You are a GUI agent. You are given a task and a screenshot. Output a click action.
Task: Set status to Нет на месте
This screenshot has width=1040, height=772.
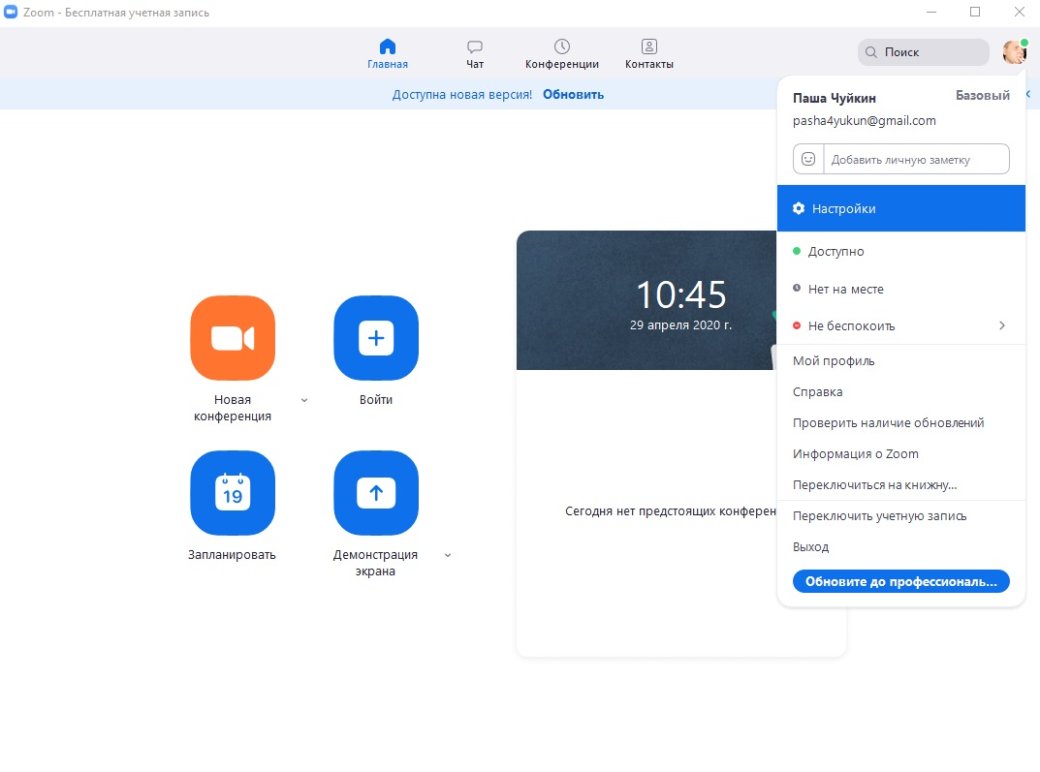901,289
